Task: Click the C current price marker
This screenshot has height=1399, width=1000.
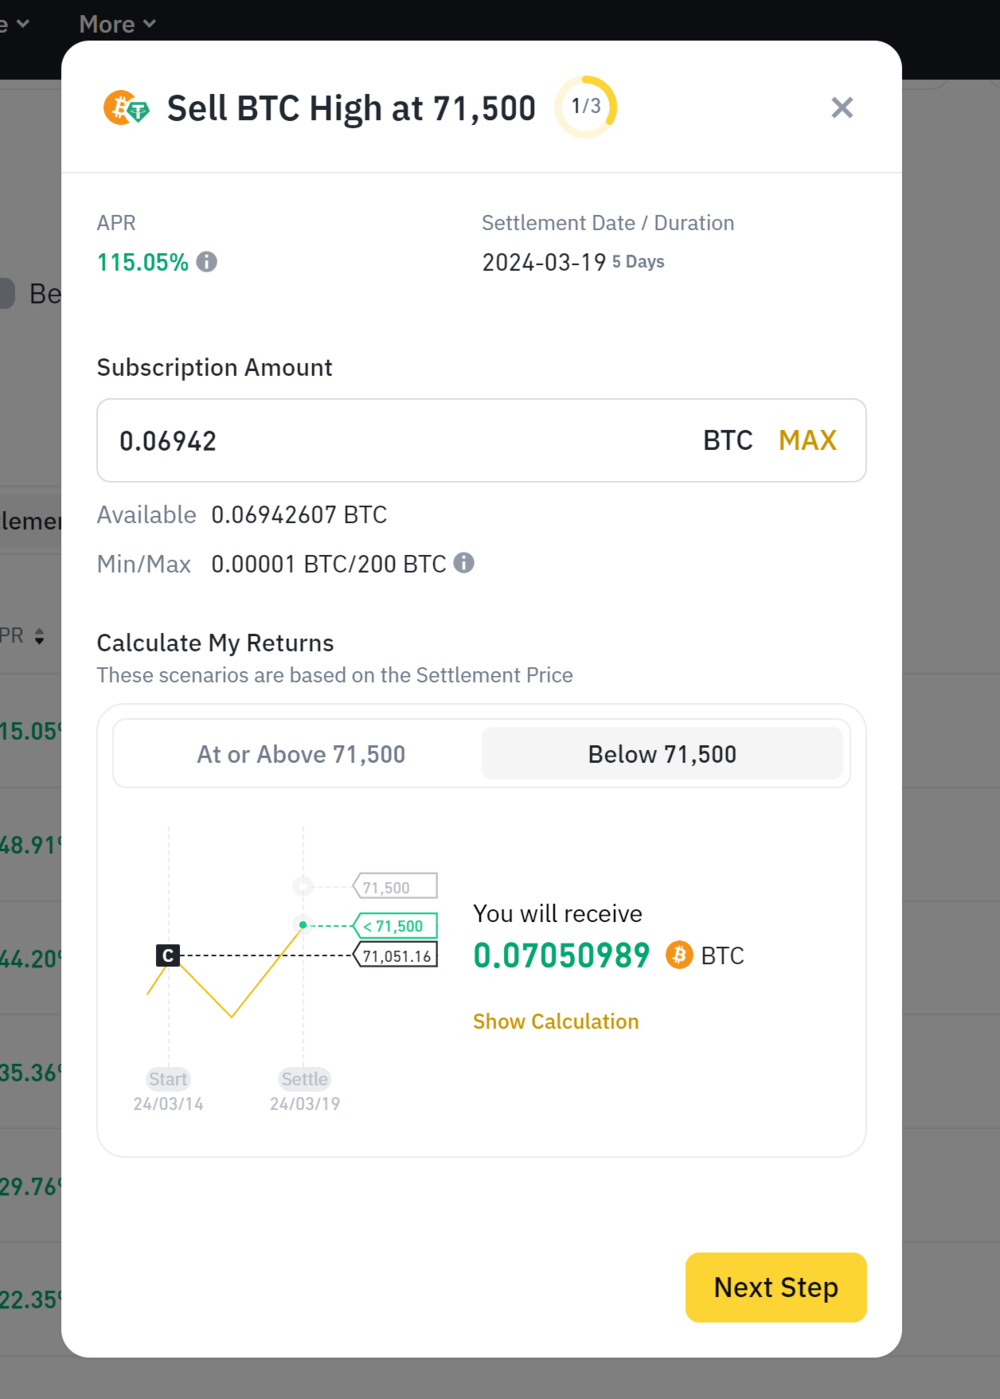Action: (168, 956)
